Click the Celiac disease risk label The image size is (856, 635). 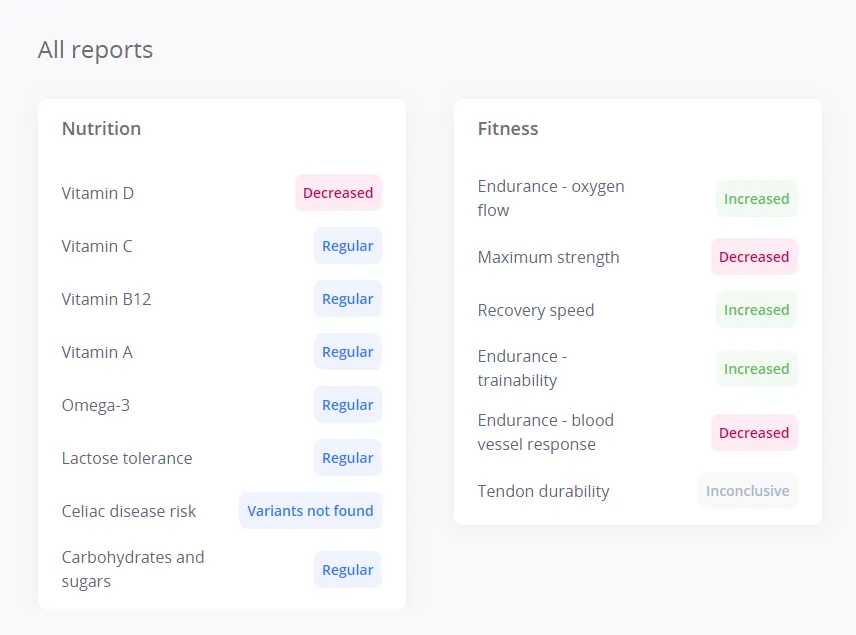pos(129,510)
